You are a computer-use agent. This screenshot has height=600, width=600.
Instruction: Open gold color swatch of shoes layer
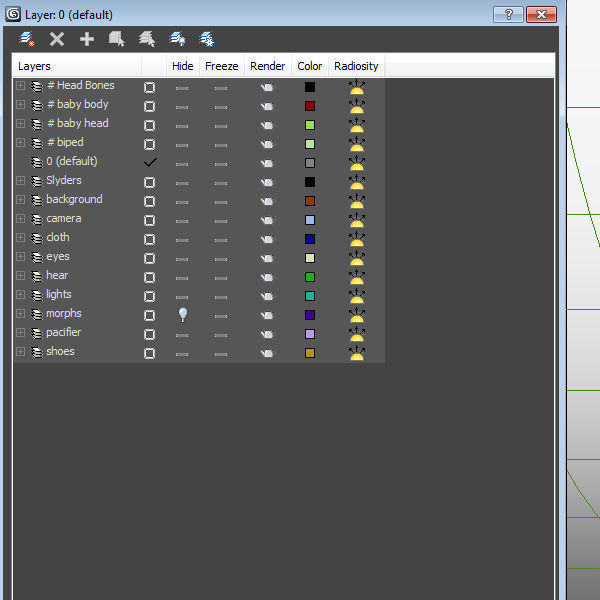[x=310, y=353]
